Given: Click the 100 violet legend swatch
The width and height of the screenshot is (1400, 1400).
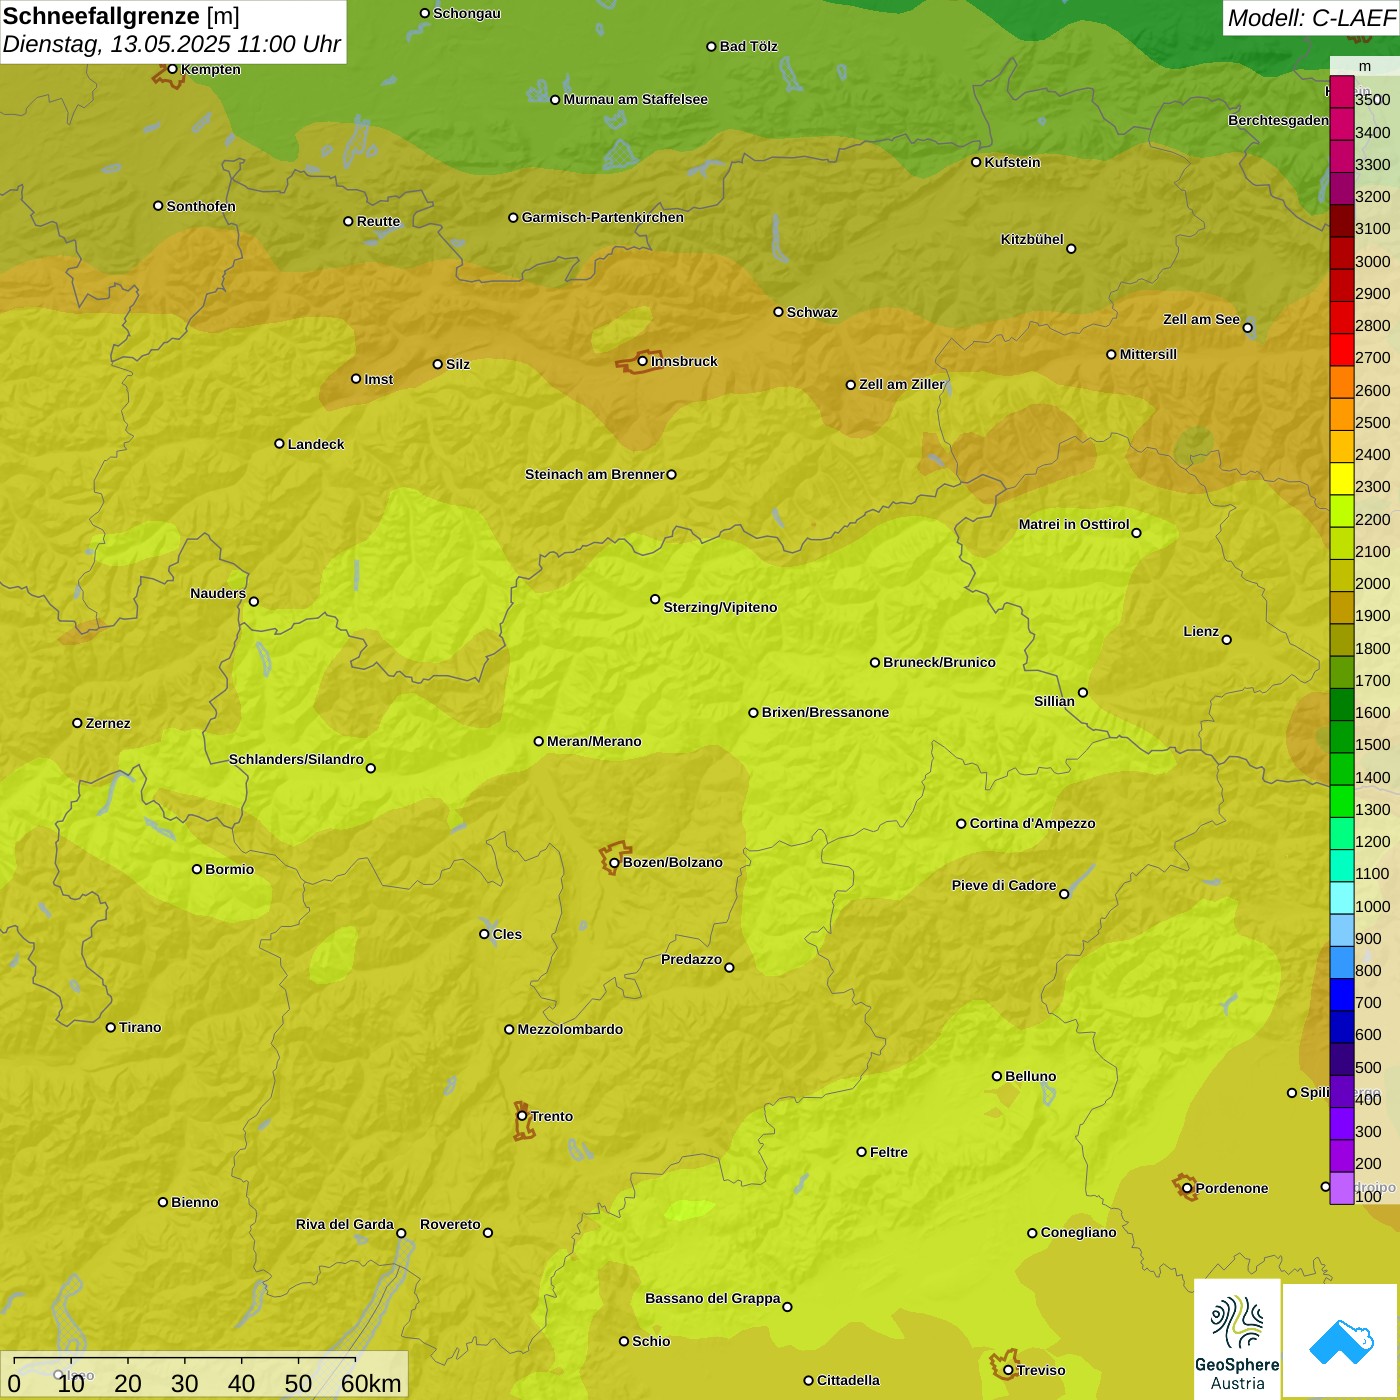Looking at the screenshot, I should click(x=1342, y=1188).
